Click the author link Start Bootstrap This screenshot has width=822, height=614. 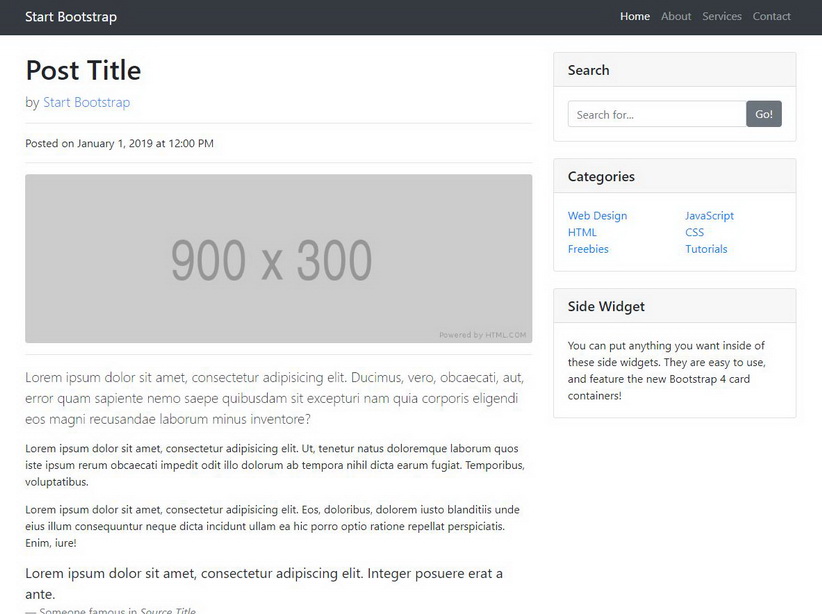(x=86, y=102)
